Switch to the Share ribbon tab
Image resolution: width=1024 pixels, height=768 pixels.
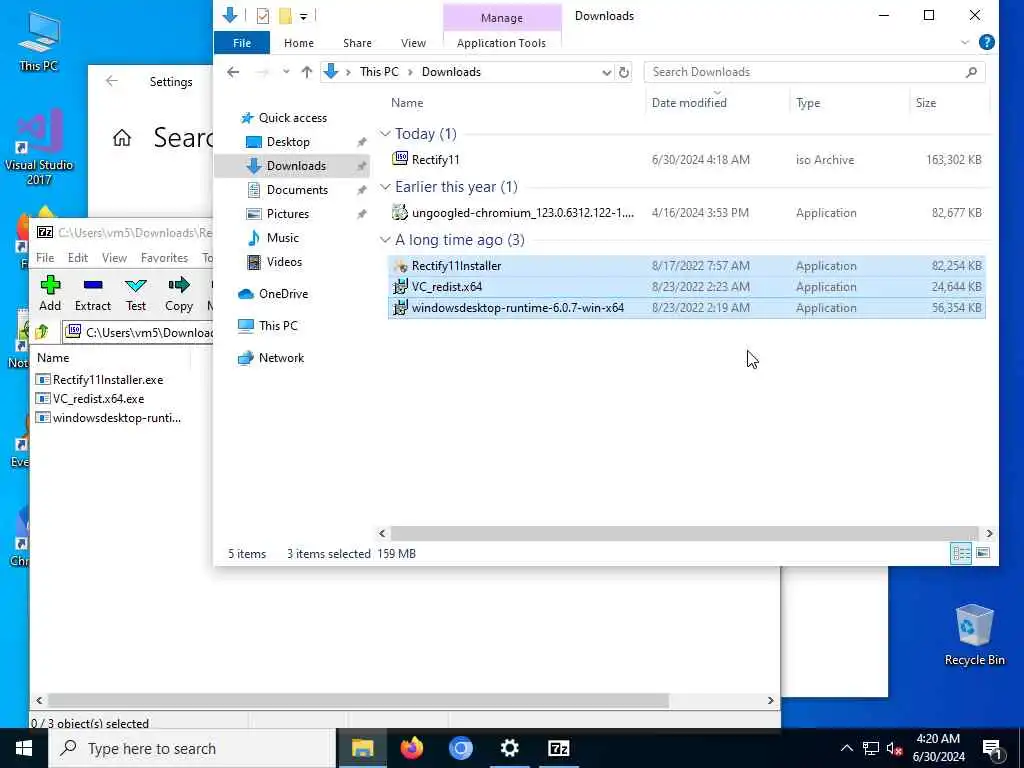point(357,43)
